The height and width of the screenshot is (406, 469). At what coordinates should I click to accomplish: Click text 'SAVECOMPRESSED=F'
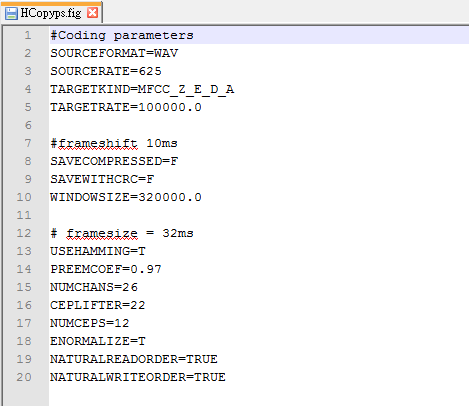(x=114, y=161)
